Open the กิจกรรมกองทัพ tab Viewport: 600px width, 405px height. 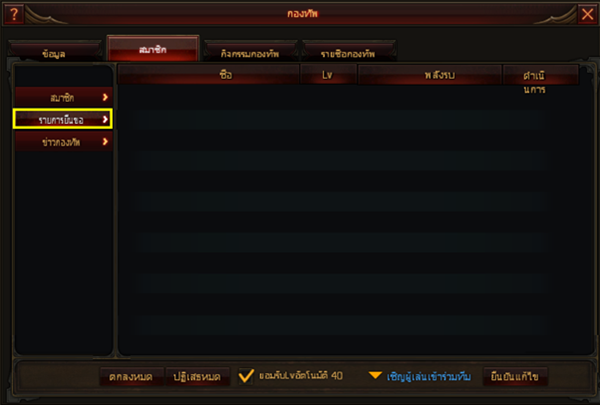click(251, 51)
